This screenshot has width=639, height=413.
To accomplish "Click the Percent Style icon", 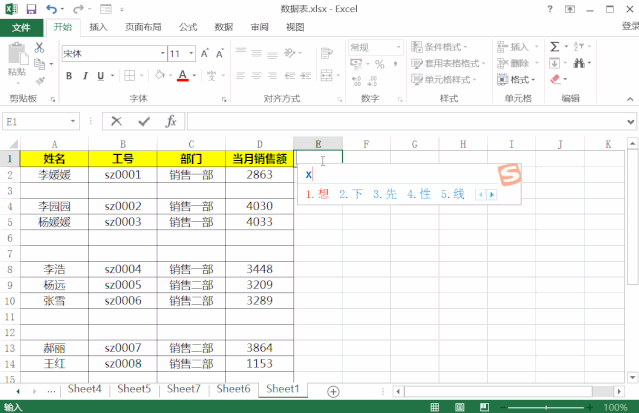I will click(x=380, y=64).
